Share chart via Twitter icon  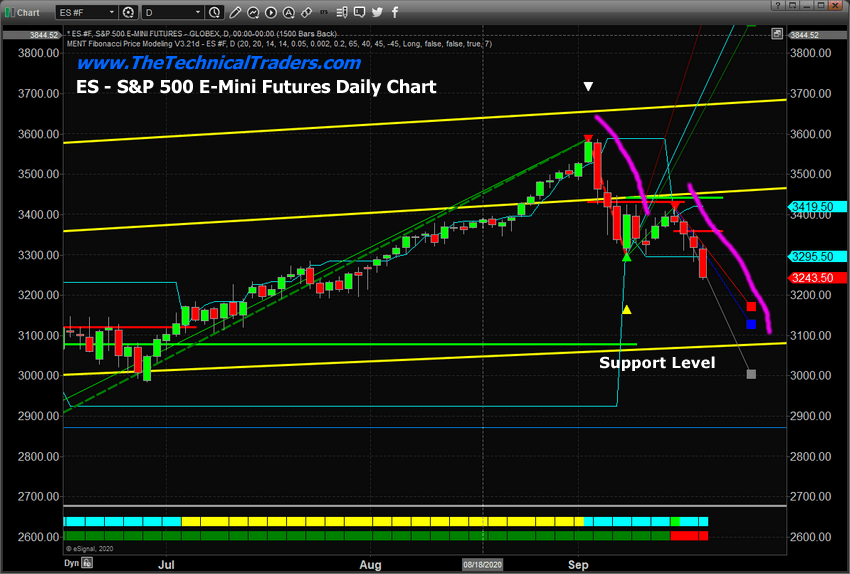tap(377, 12)
